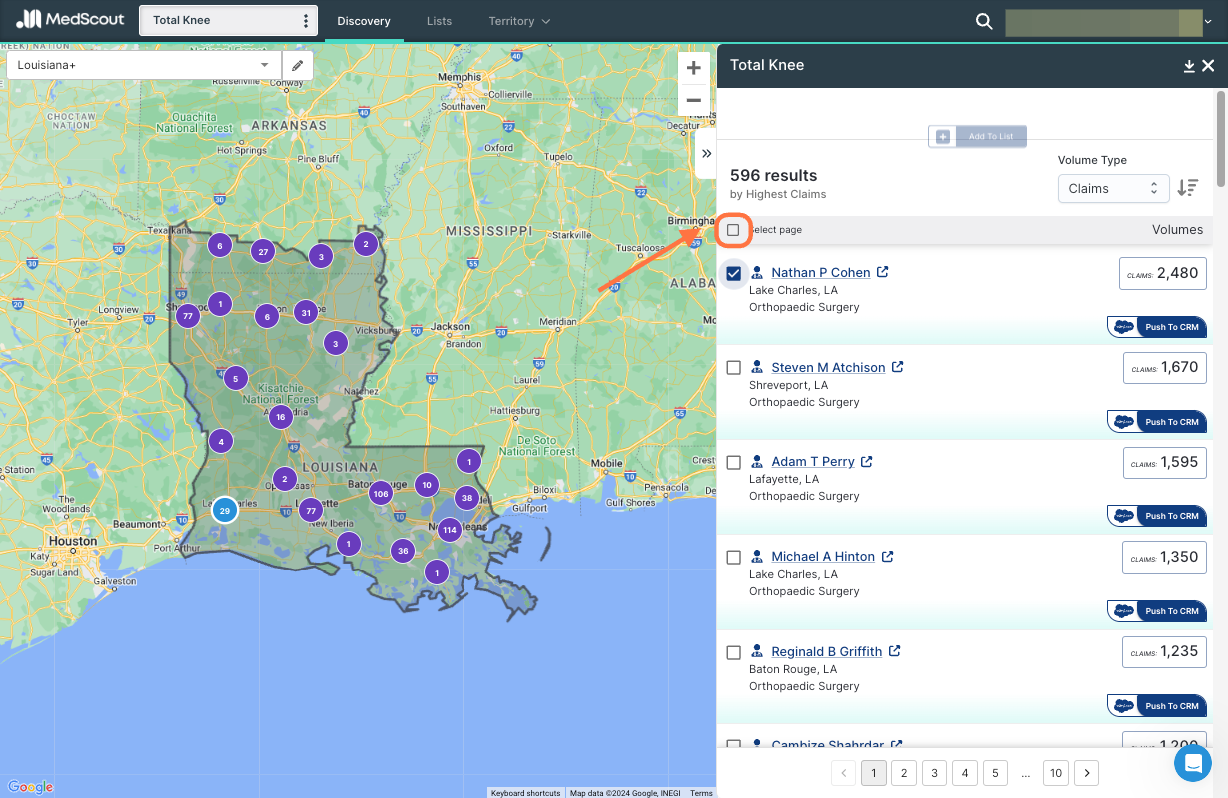The height and width of the screenshot is (798, 1228).
Task: Open the Total Knee options menu
Action: point(306,21)
